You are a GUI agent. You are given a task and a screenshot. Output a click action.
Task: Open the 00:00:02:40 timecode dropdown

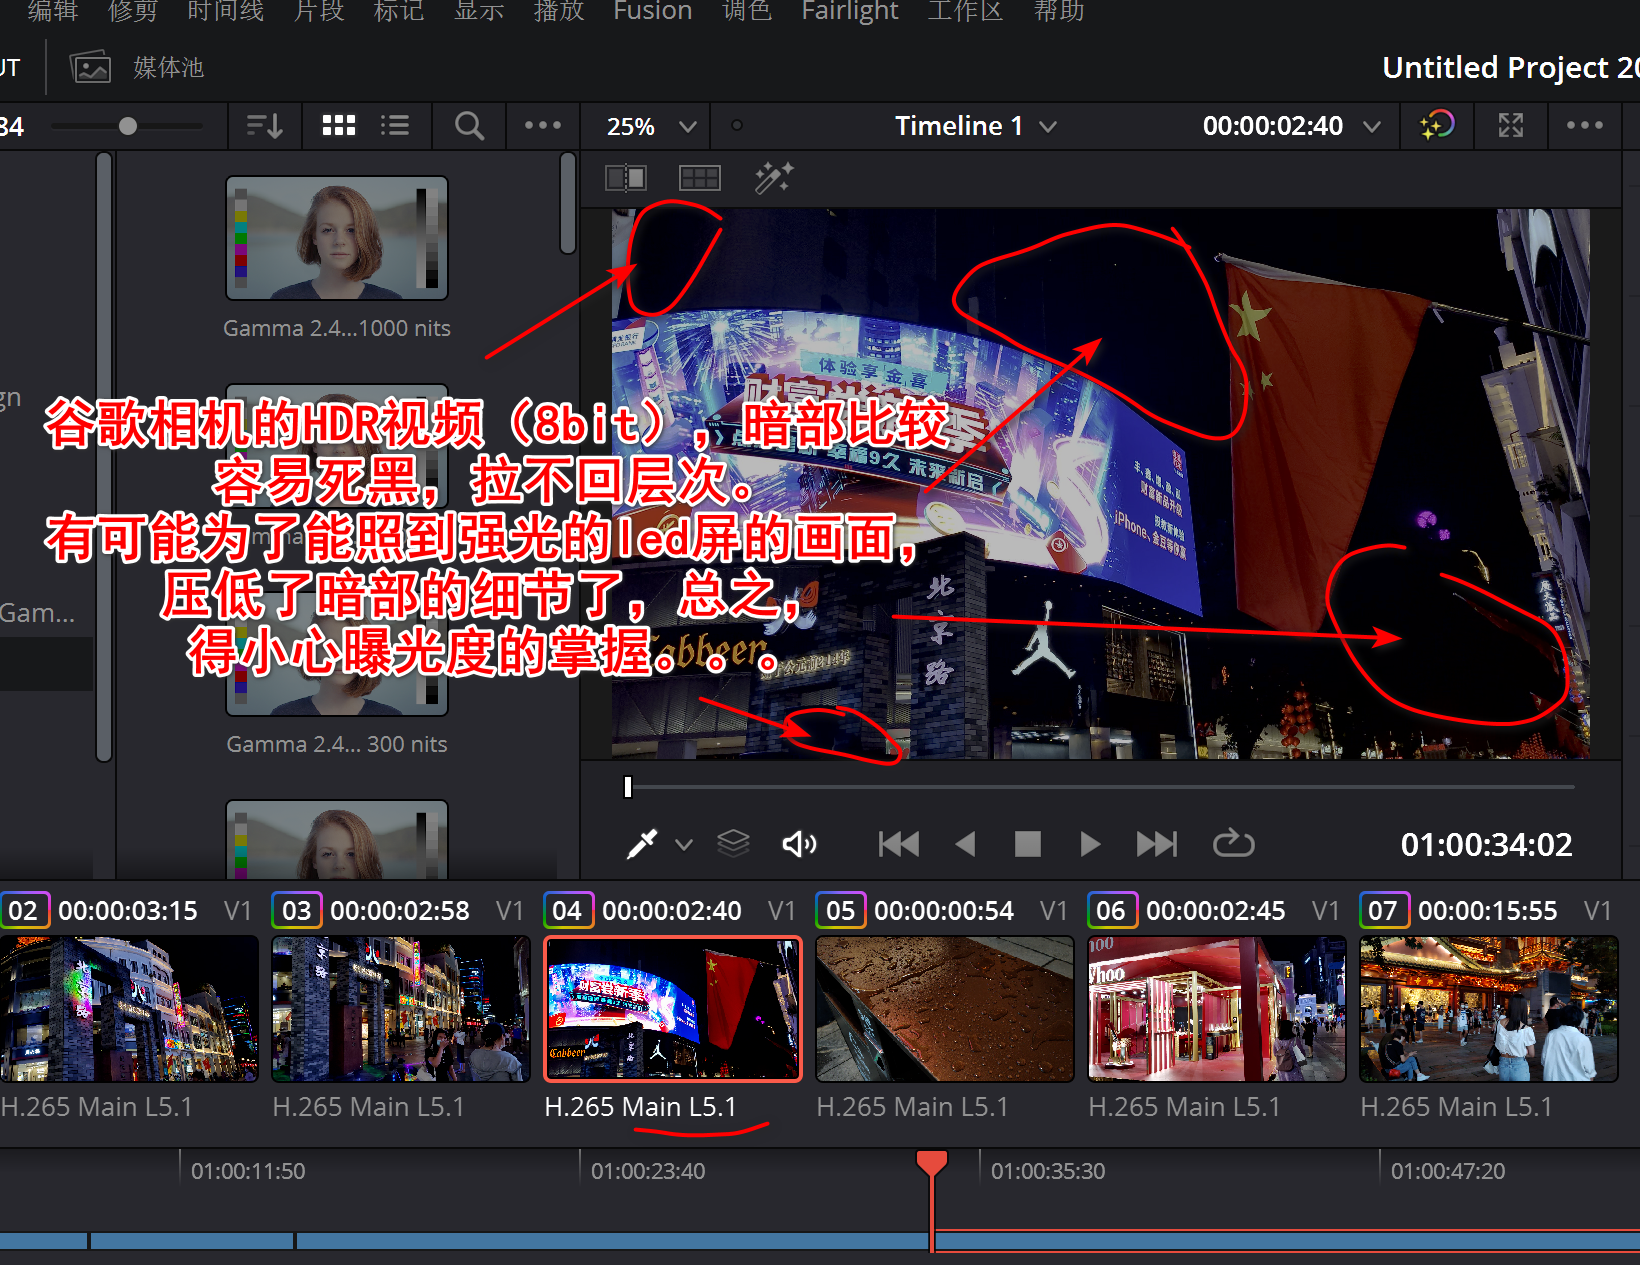point(1291,127)
